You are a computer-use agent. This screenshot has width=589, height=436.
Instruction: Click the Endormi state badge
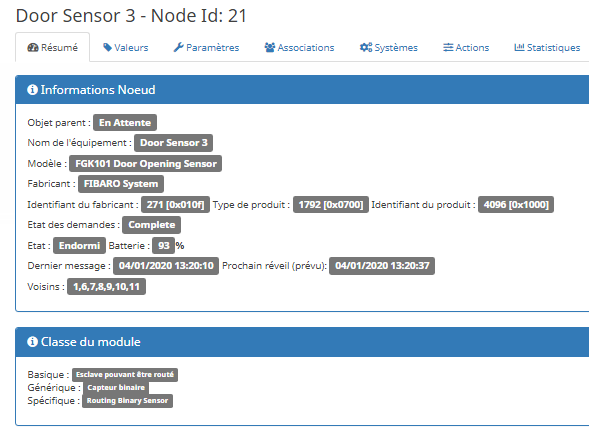tap(79, 246)
